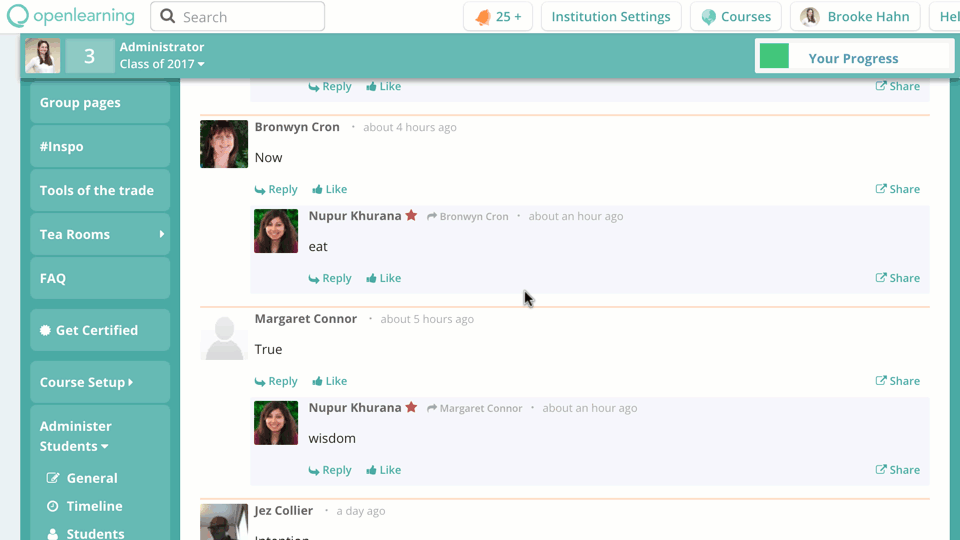Viewport: 960px width, 540px height.
Task: Click the share icon on Margaret Connor's comment
Action: (x=880, y=380)
